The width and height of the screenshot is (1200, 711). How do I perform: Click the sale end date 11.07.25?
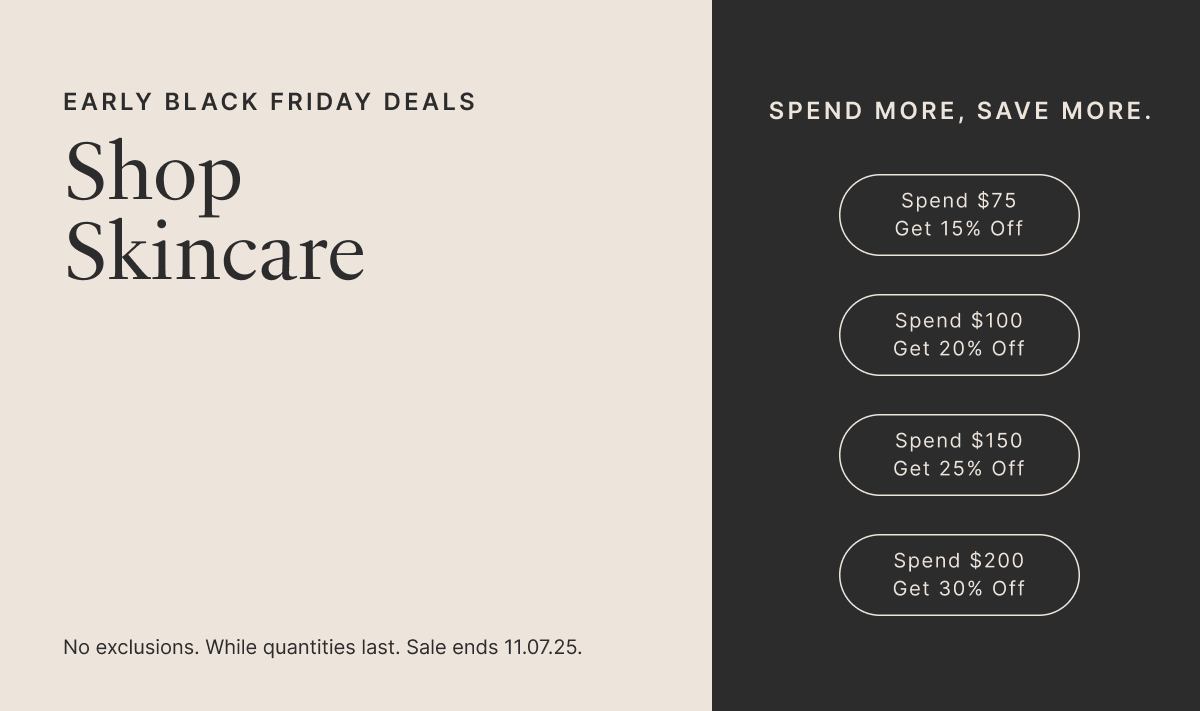(541, 647)
